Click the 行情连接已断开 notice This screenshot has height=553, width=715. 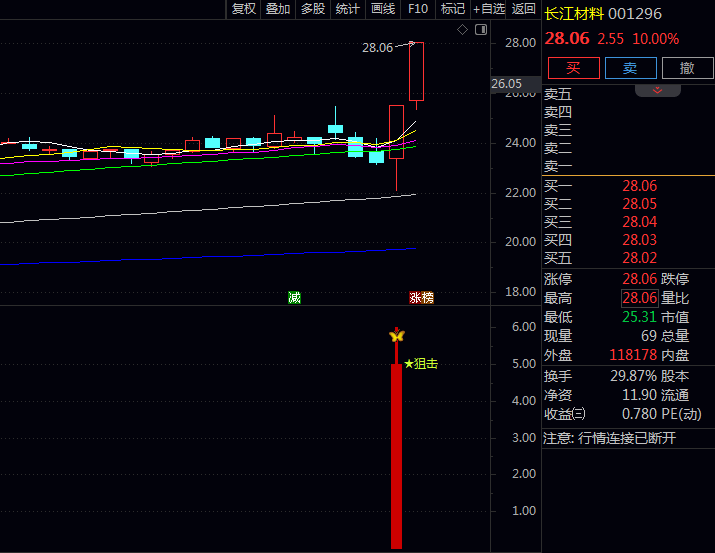tap(627, 439)
